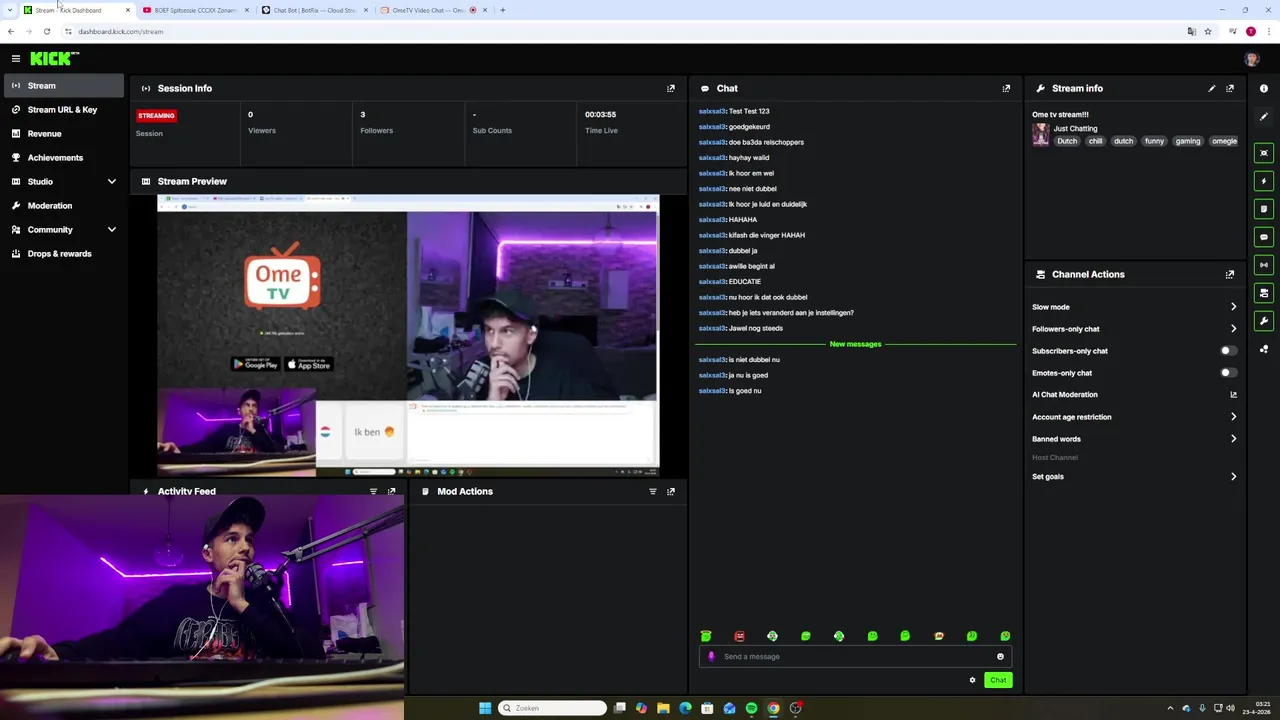Screen dimensions: 1280x720
Task: Toggle Channel Actions widget icon in right sidebar
Action: pos(1264,293)
